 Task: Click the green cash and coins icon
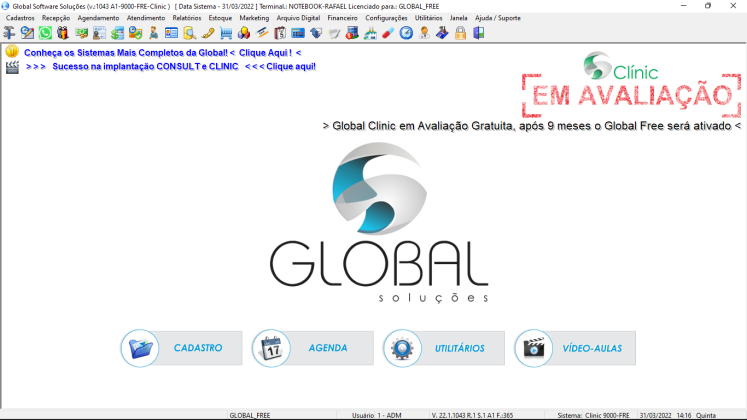point(81,33)
